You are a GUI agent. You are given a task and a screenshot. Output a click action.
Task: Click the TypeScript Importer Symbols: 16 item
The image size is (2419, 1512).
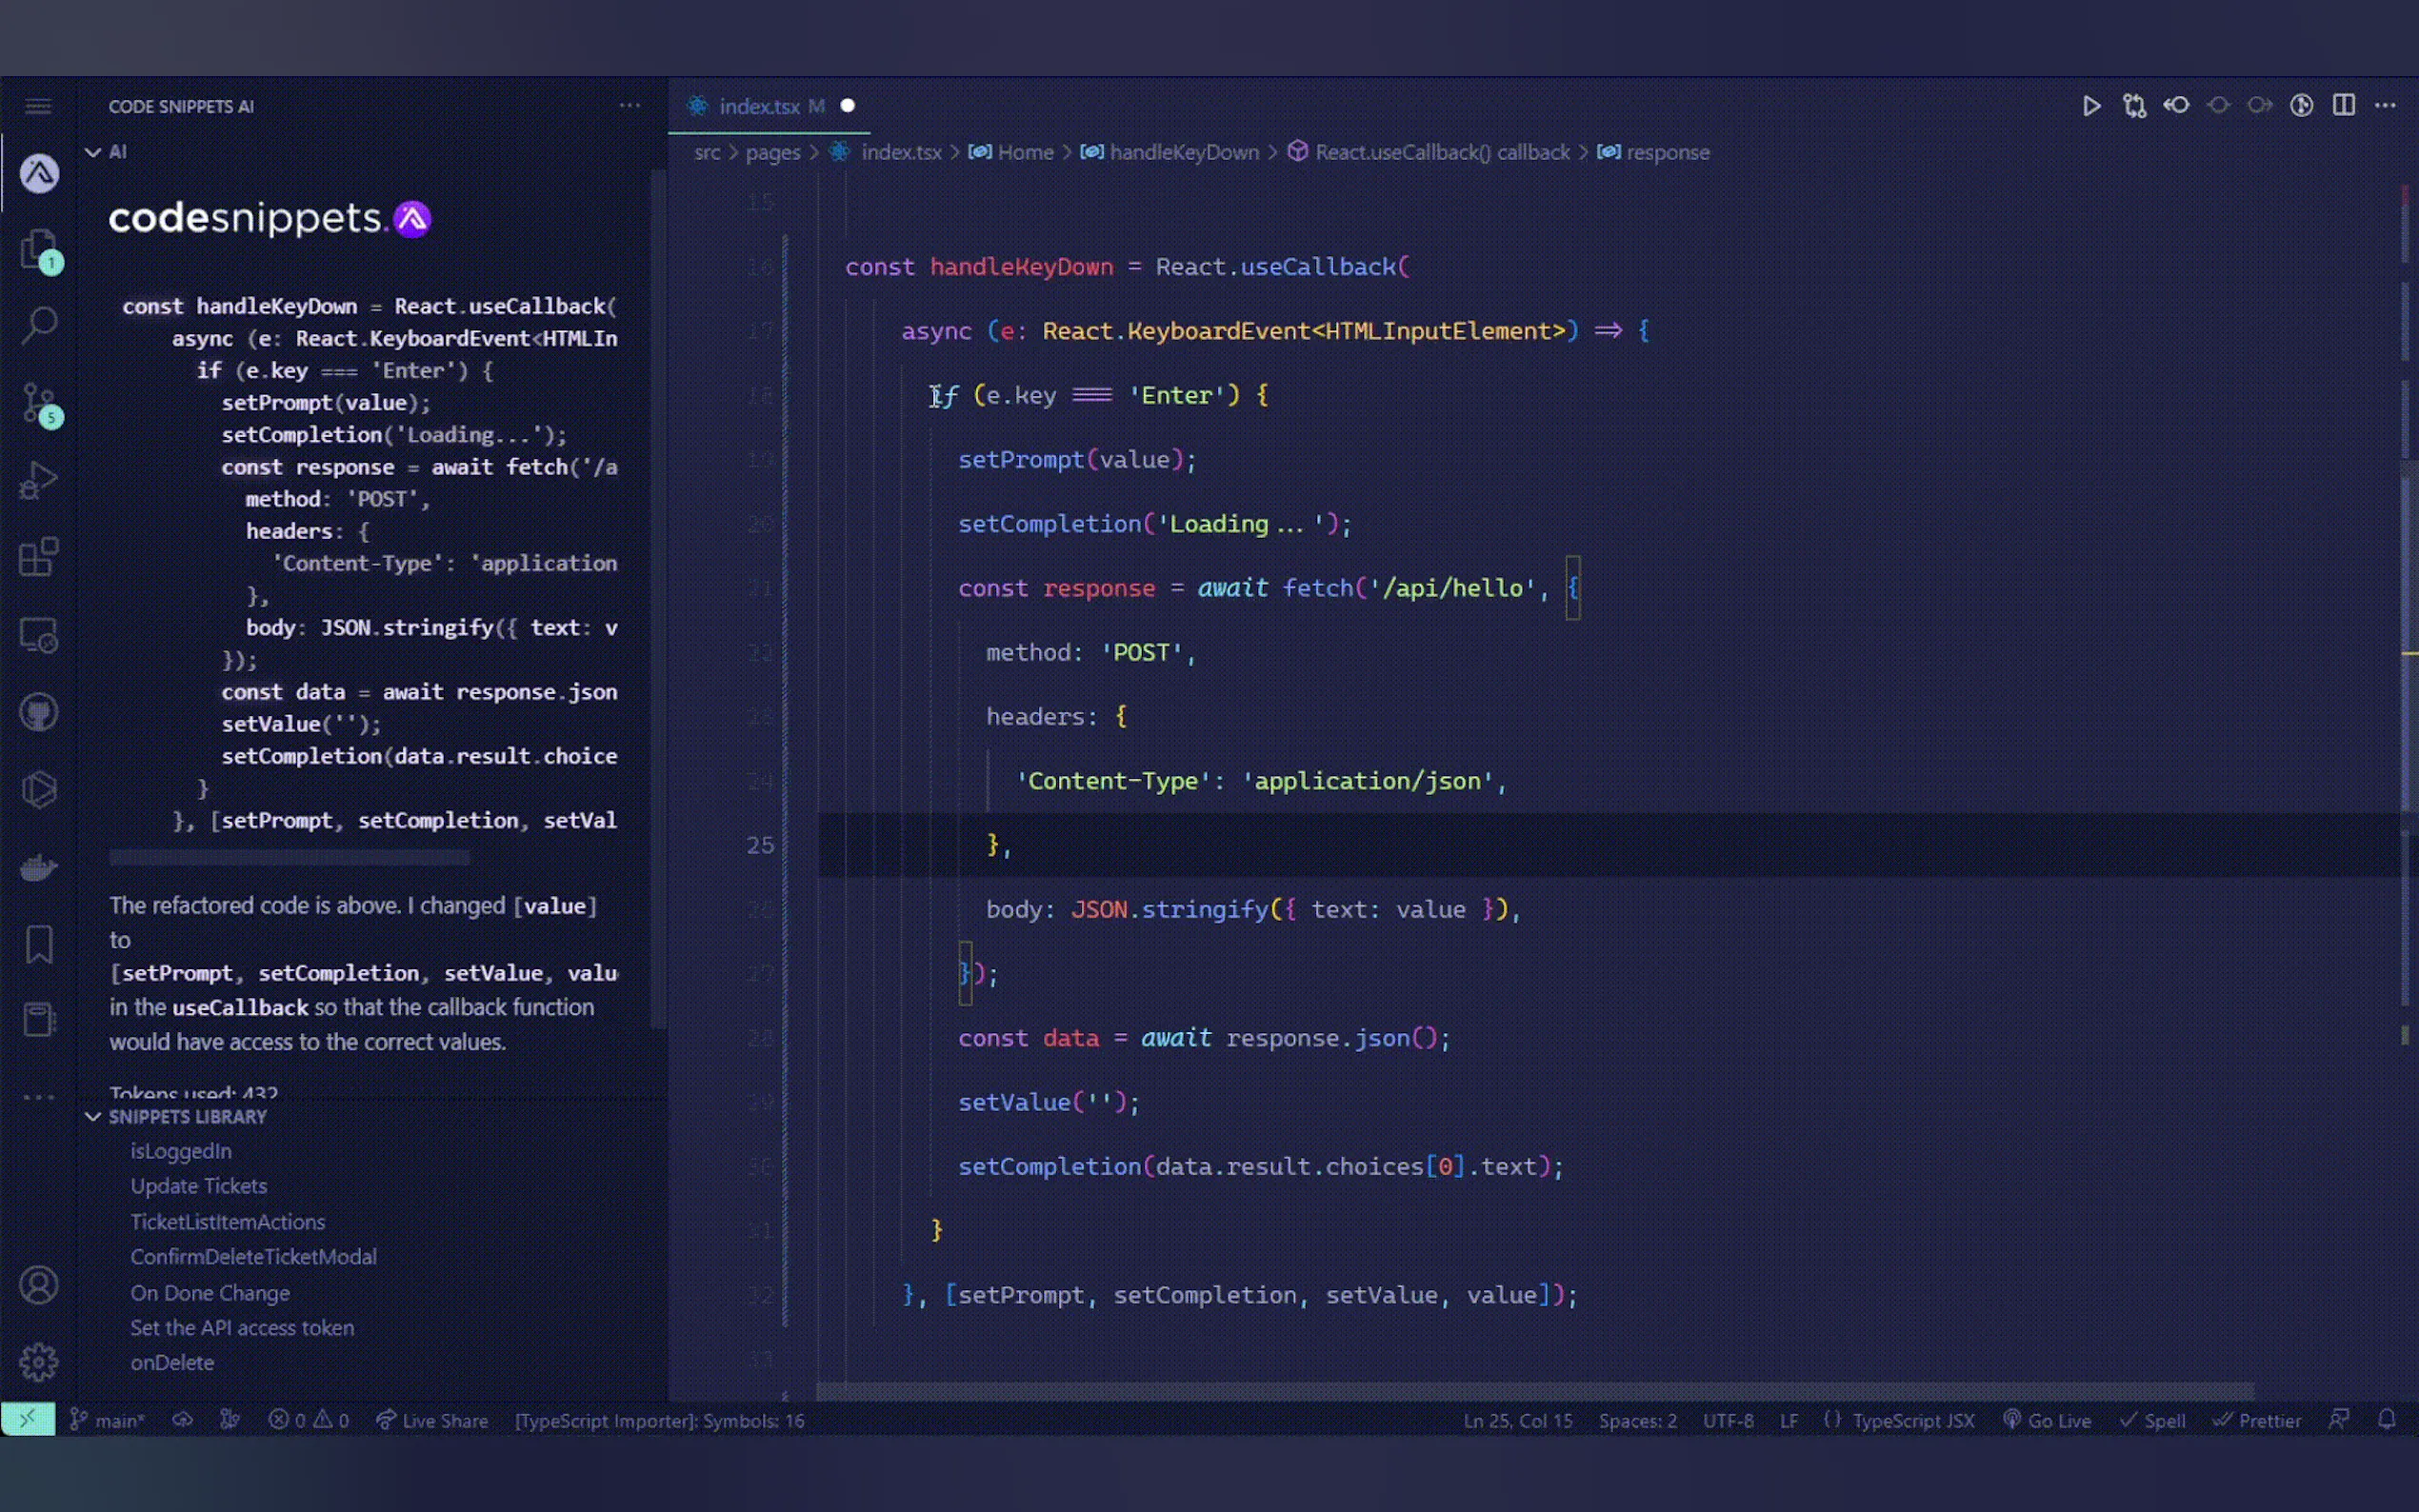point(659,1420)
